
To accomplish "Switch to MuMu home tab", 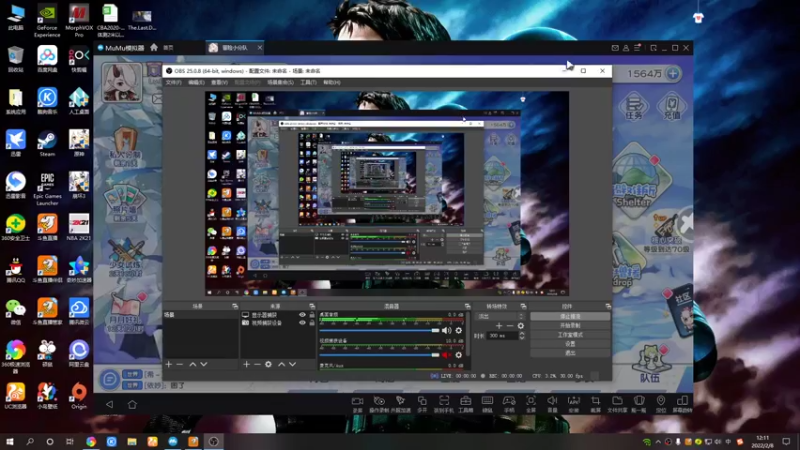I will point(162,47).
